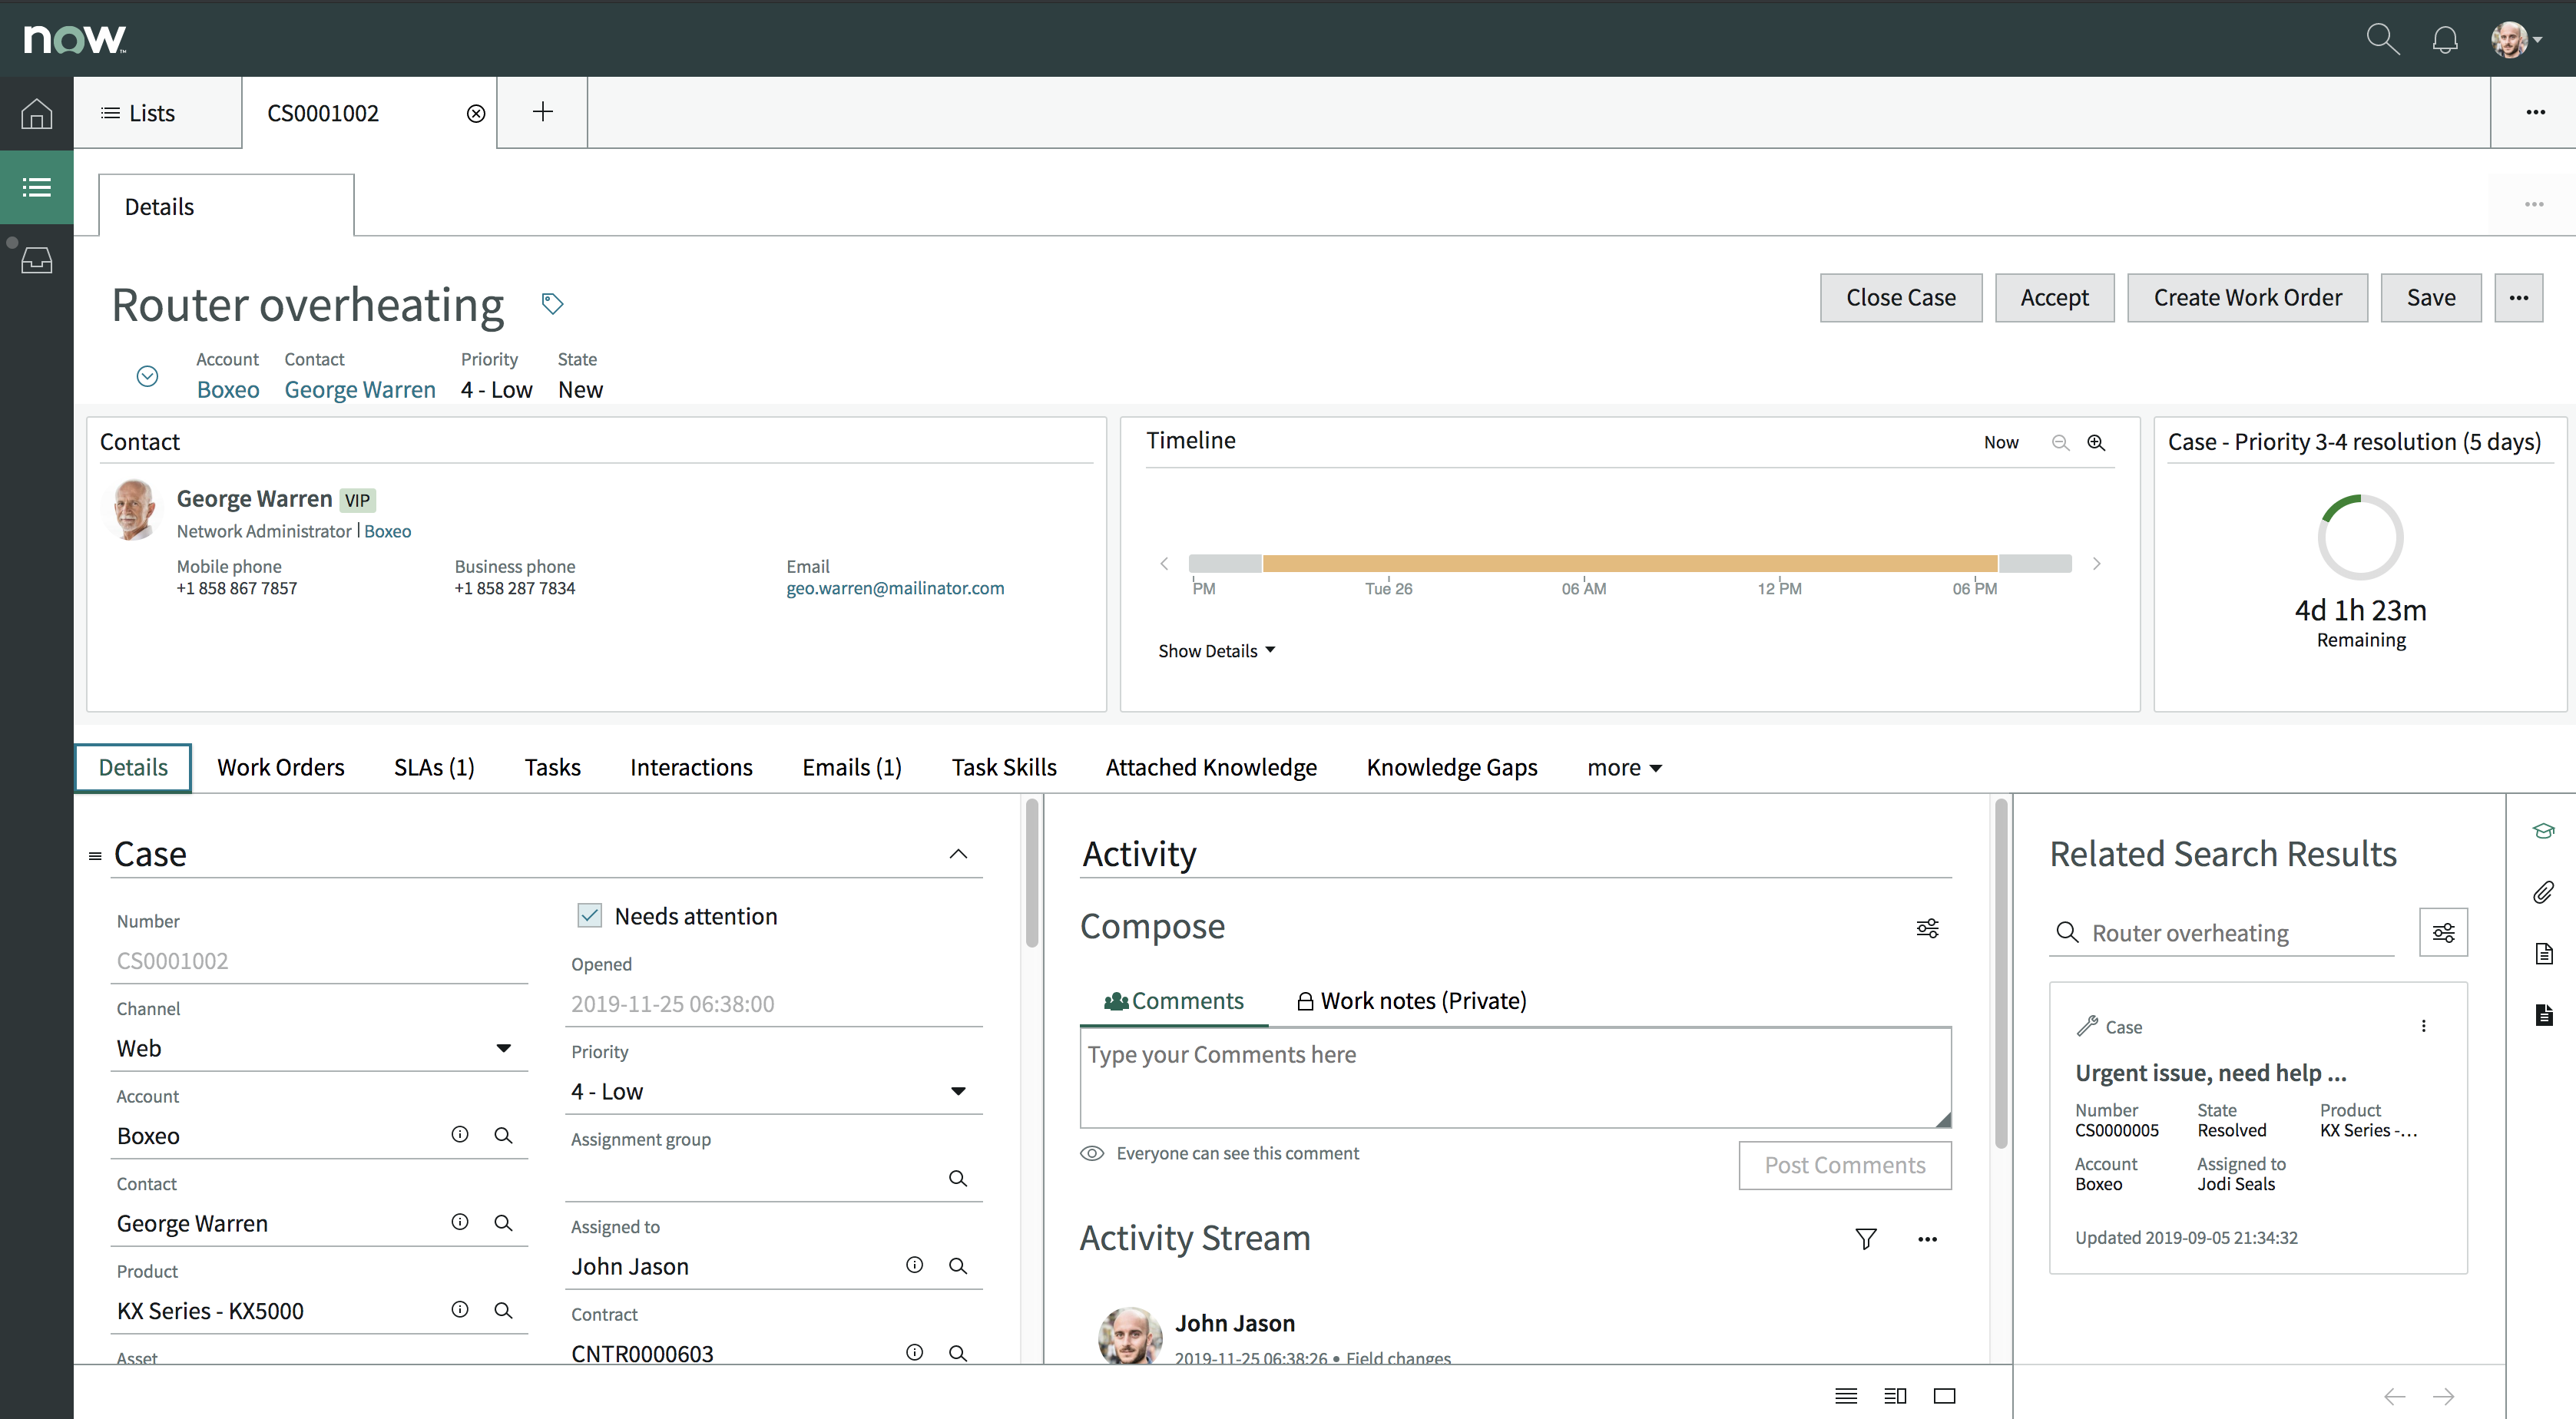Viewport: 2576px width, 1419px height.
Task: Open the agent assist graduation cap icon
Action: point(2544,831)
